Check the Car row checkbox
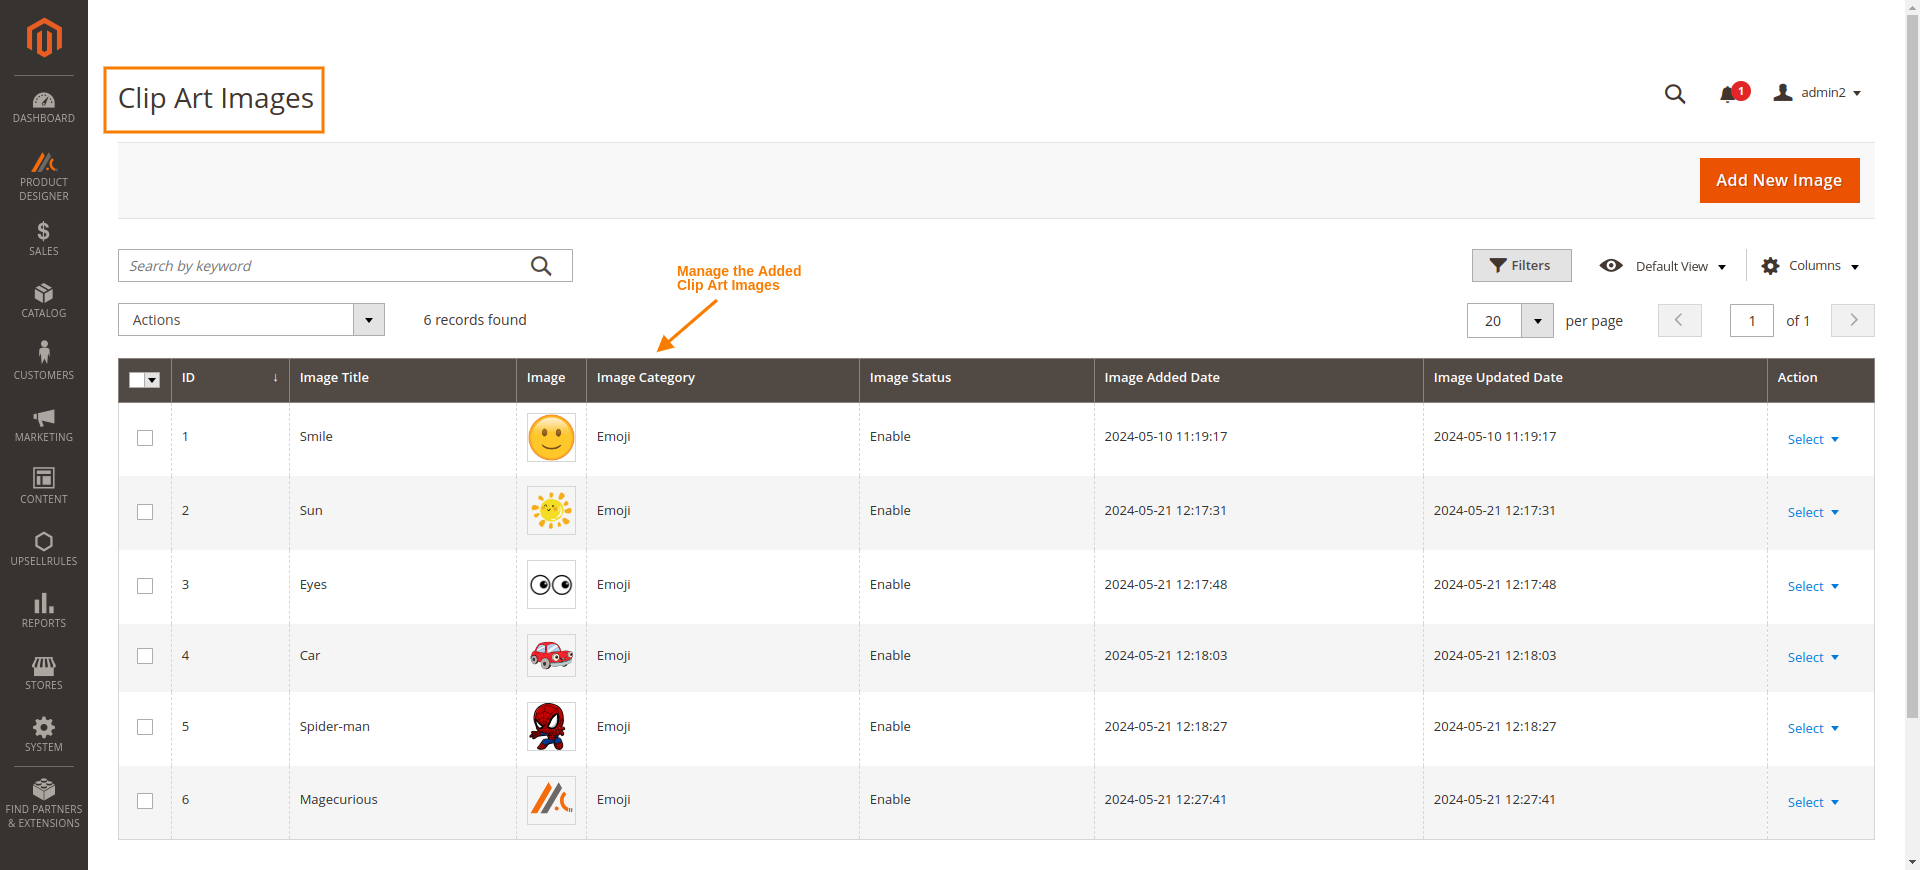Screen dimensions: 1920x870 [145, 656]
